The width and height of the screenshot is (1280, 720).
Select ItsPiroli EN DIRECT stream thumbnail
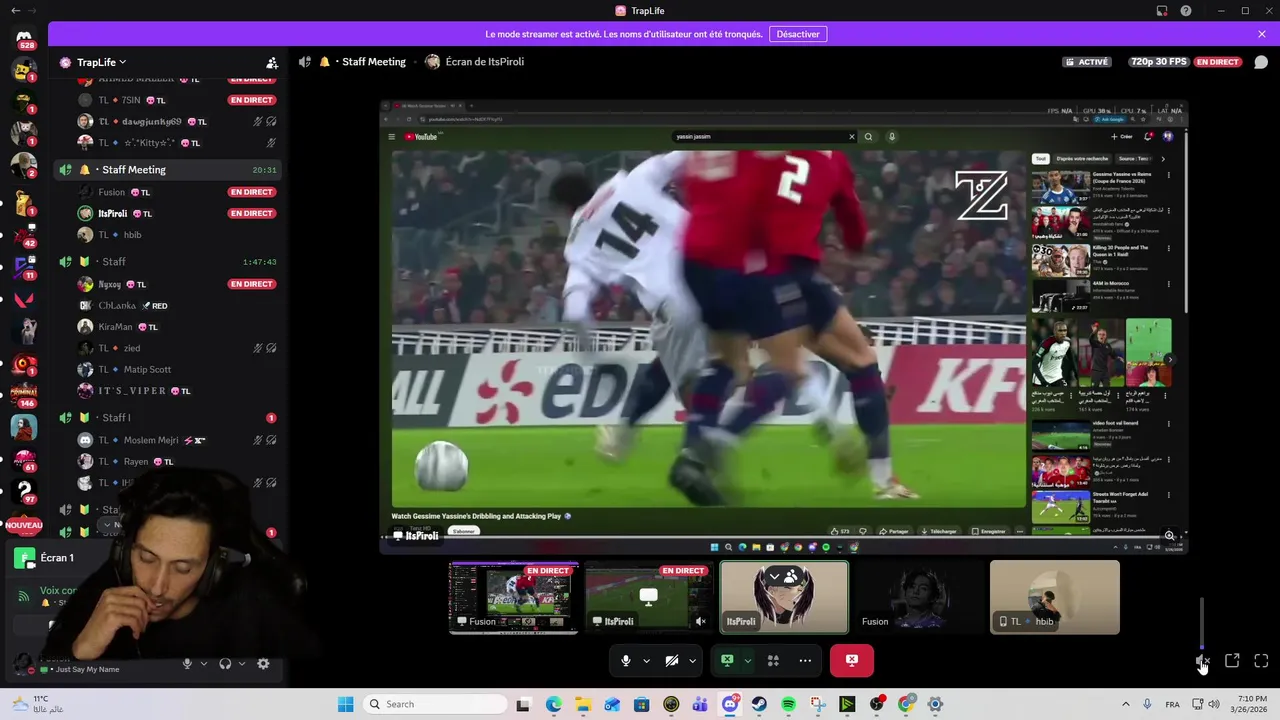click(x=649, y=597)
